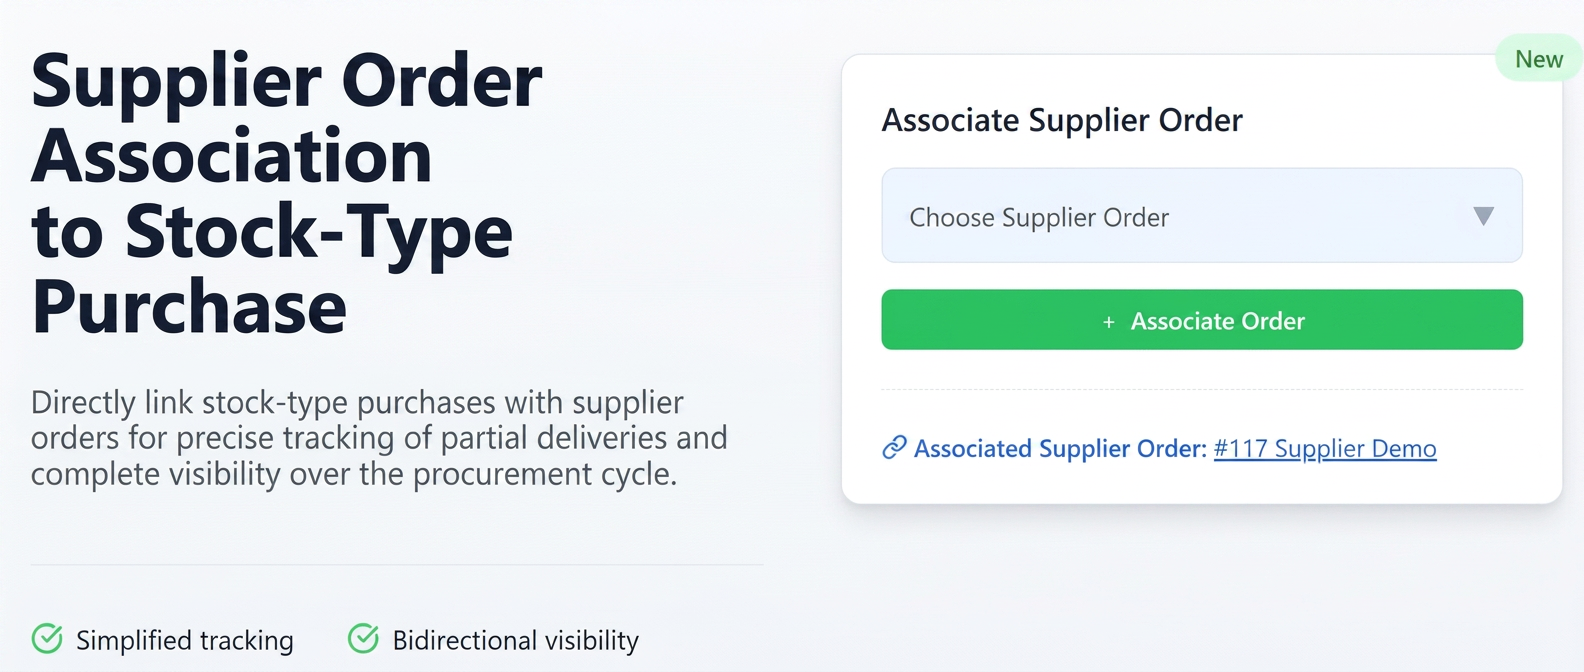Click the horizontal divider above the feature list
The image size is (1584, 672).
[397, 565]
